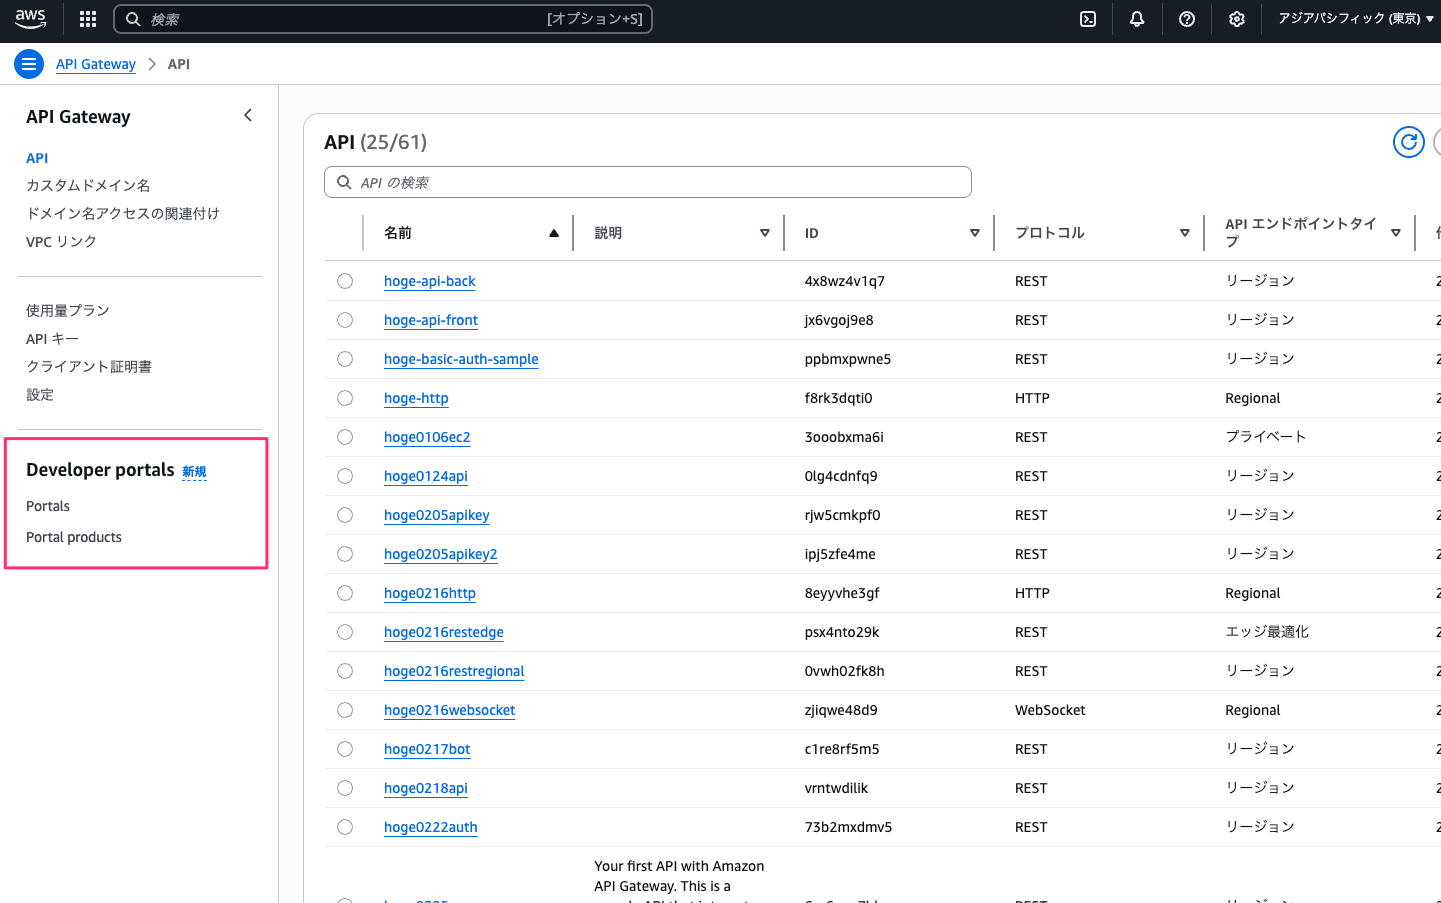Sort APIs by the 名前 column arrow
The height and width of the screenshot is (903, 1441).
click(x=553, y=233)
